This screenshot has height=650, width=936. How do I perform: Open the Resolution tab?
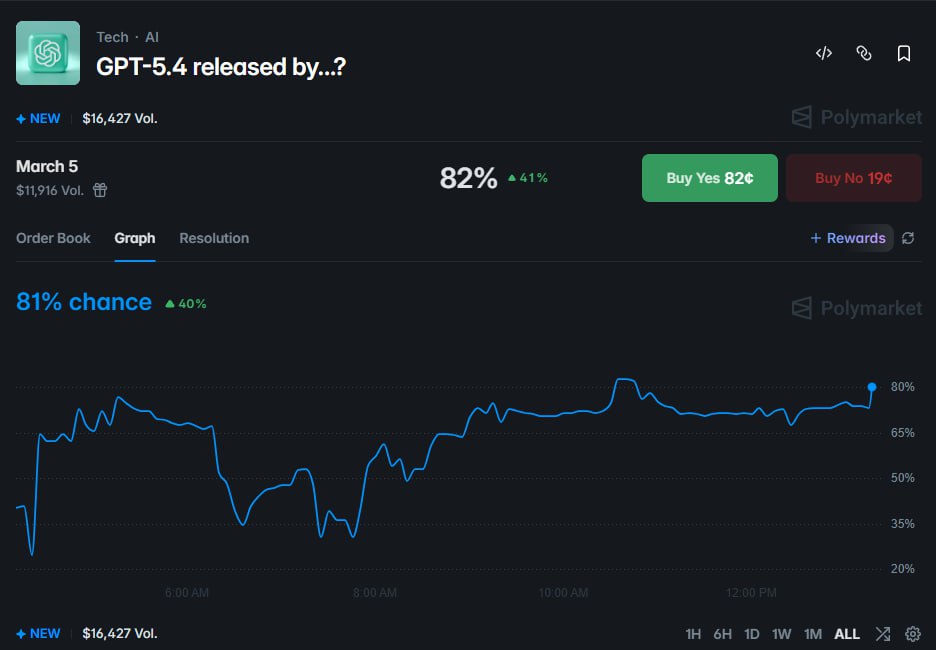214,238
